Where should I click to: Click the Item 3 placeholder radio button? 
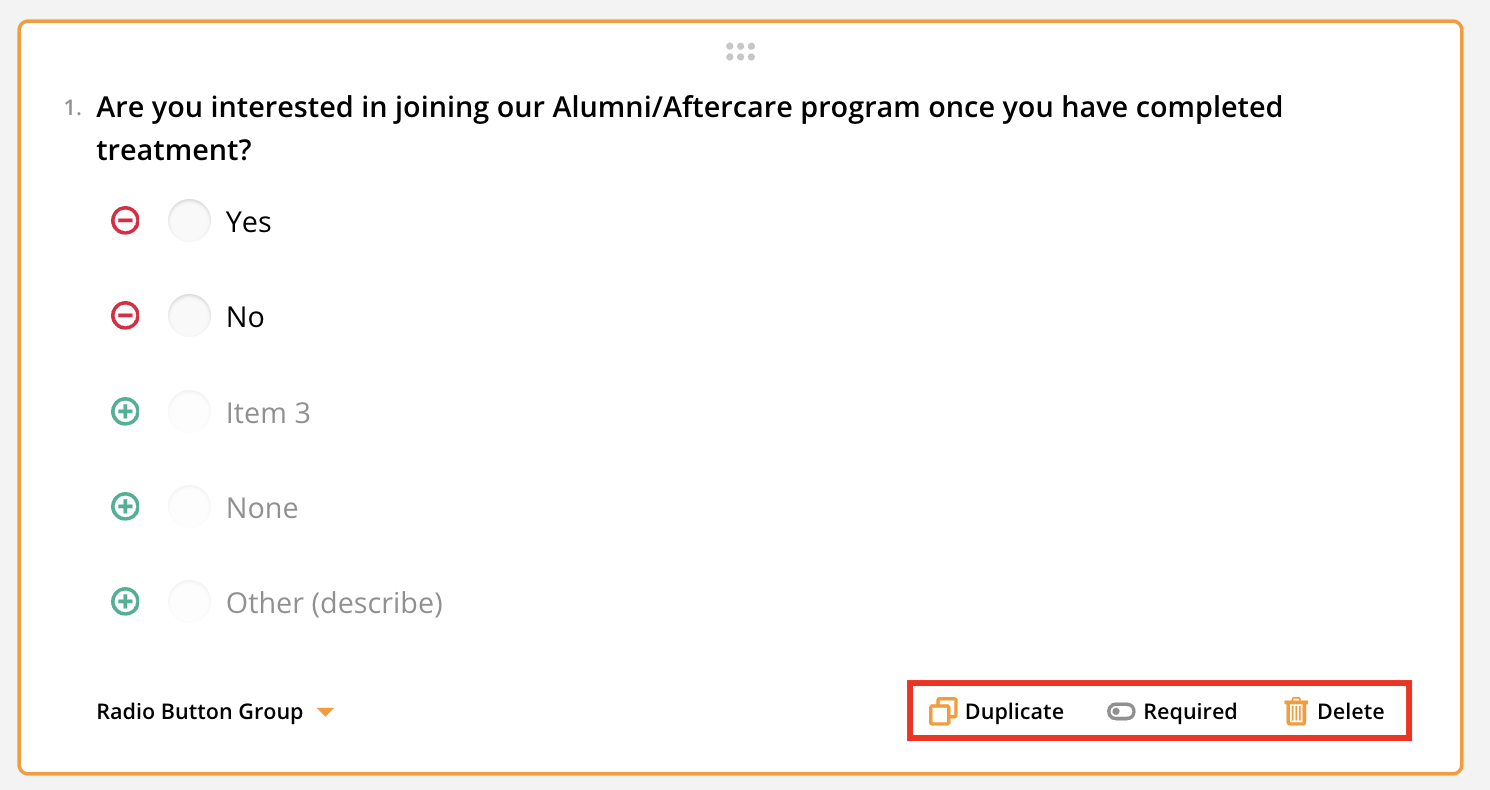[189, 412]
